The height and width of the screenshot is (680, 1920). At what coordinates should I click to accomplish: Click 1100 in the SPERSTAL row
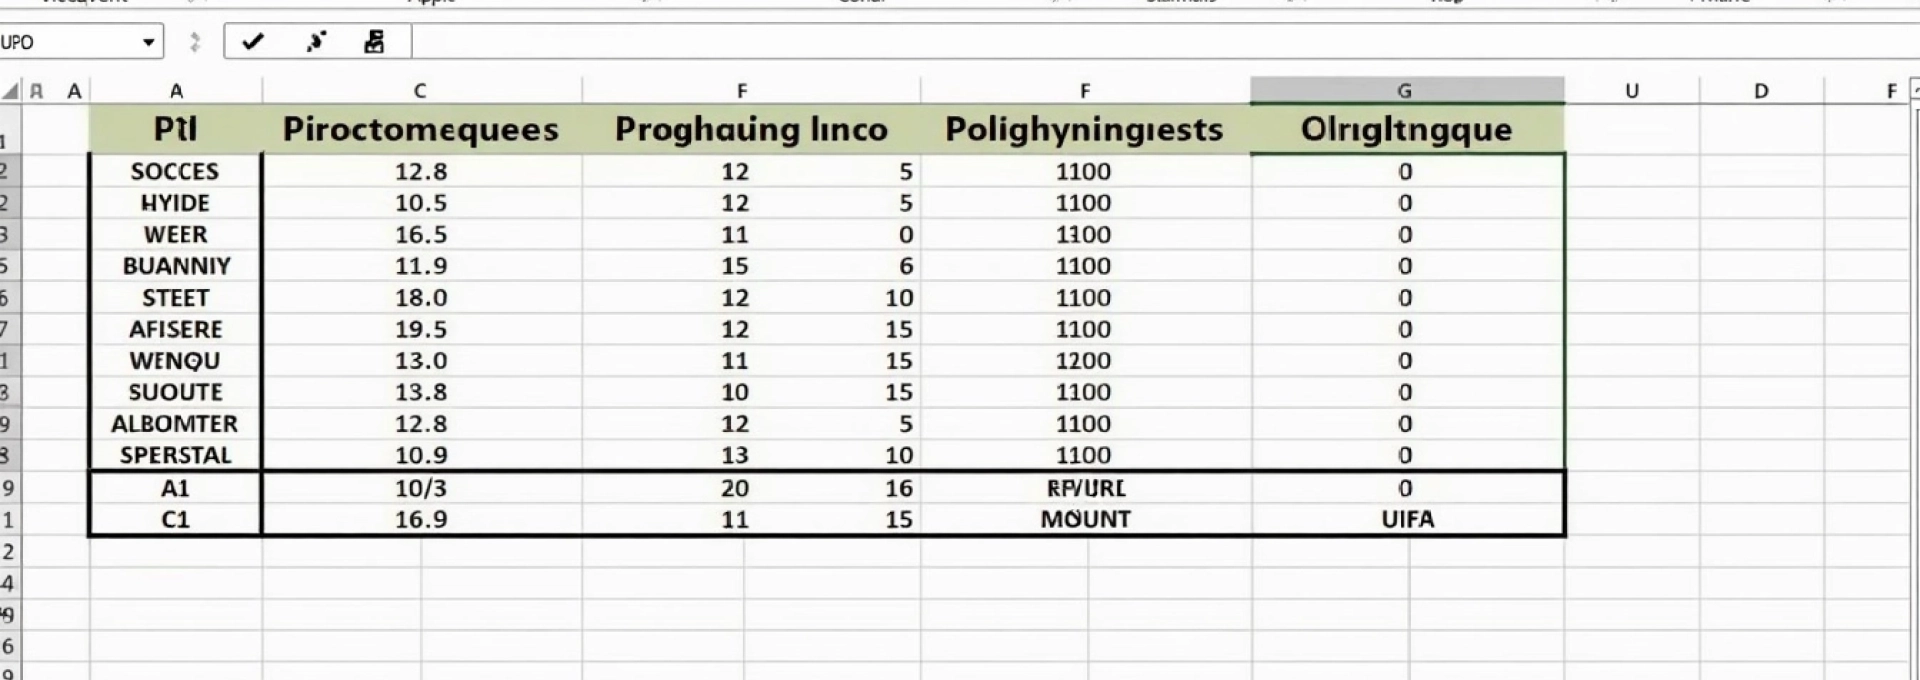(x=1084, y=455)
